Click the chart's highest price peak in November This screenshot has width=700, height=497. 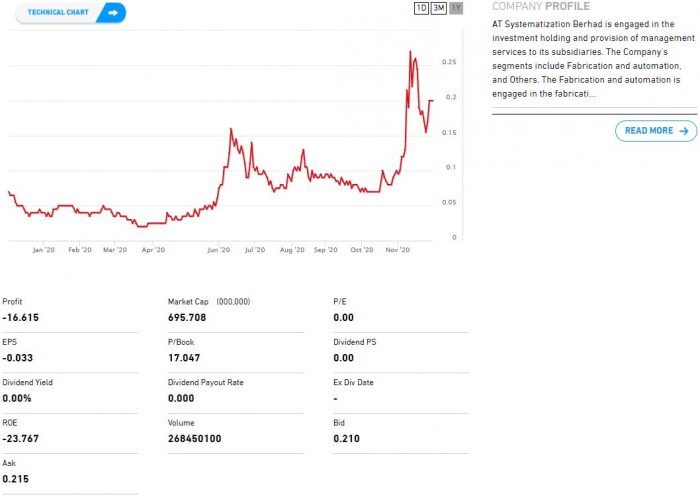point(410,52)
